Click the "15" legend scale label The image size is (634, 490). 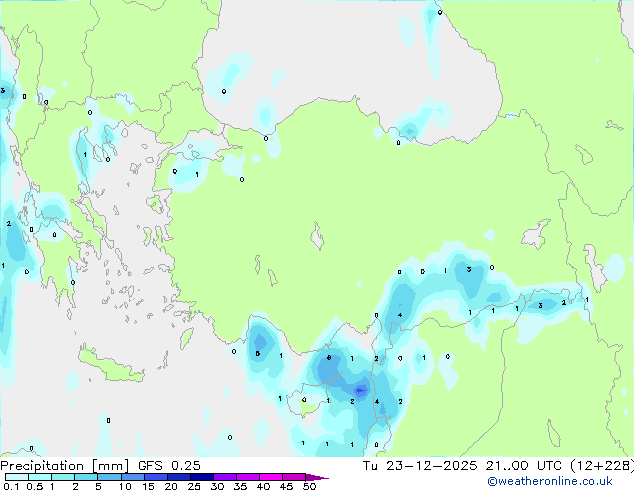pos(148,486)
